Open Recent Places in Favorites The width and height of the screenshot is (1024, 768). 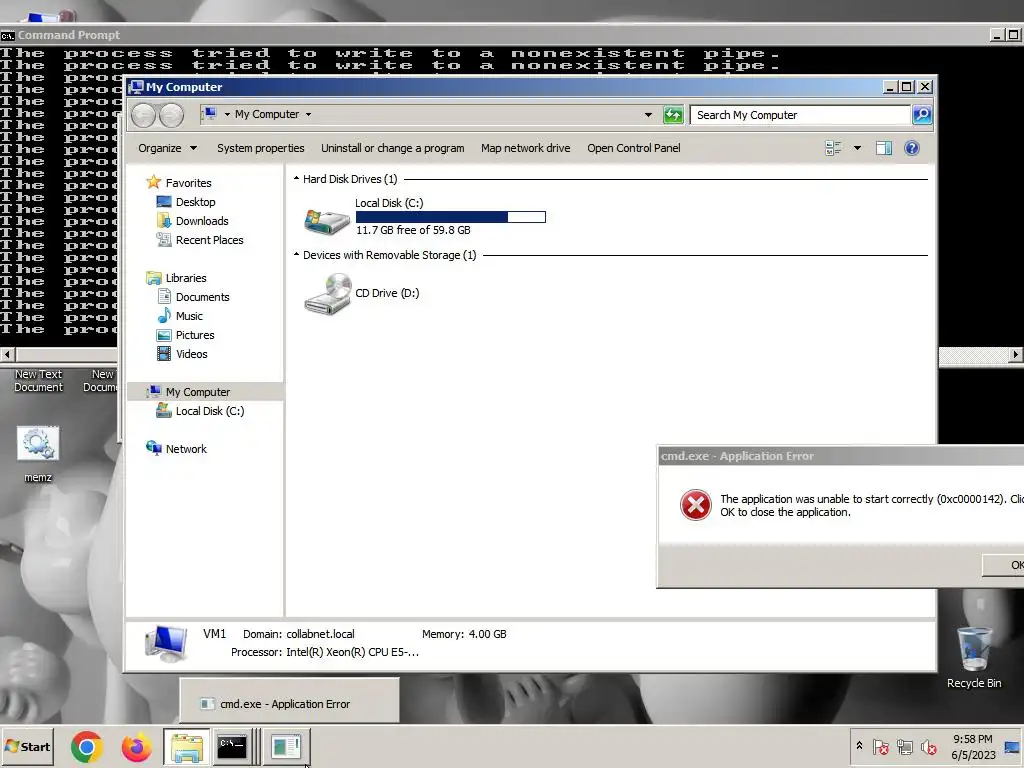(209, 240)
